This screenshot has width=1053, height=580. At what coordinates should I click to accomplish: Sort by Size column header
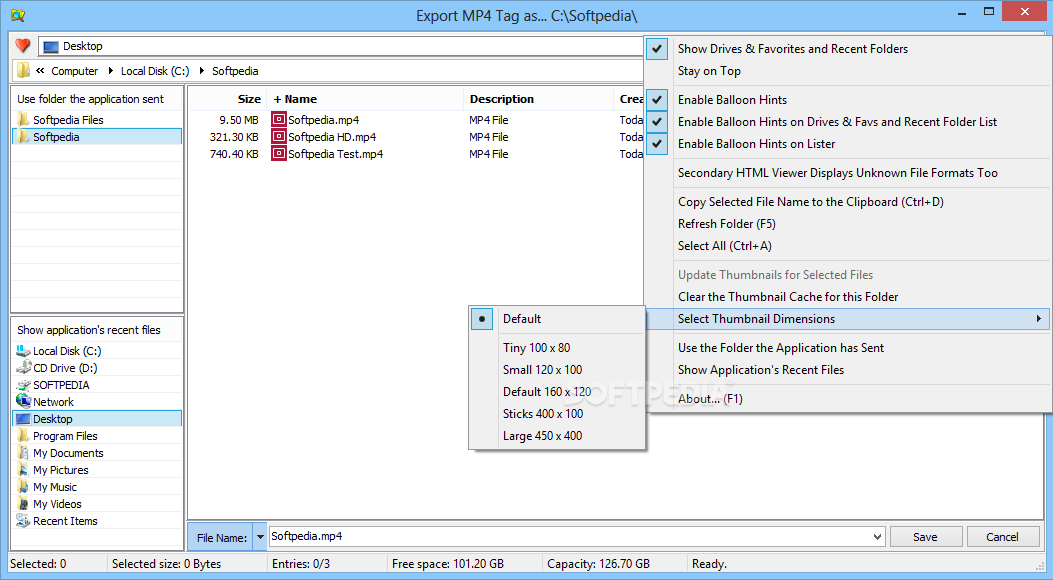point(228,99)
